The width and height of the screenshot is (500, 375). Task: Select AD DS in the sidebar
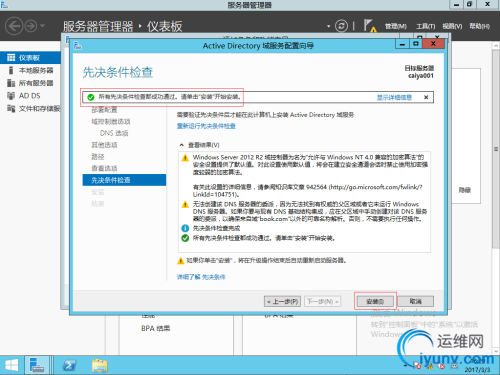coord(30,96)
